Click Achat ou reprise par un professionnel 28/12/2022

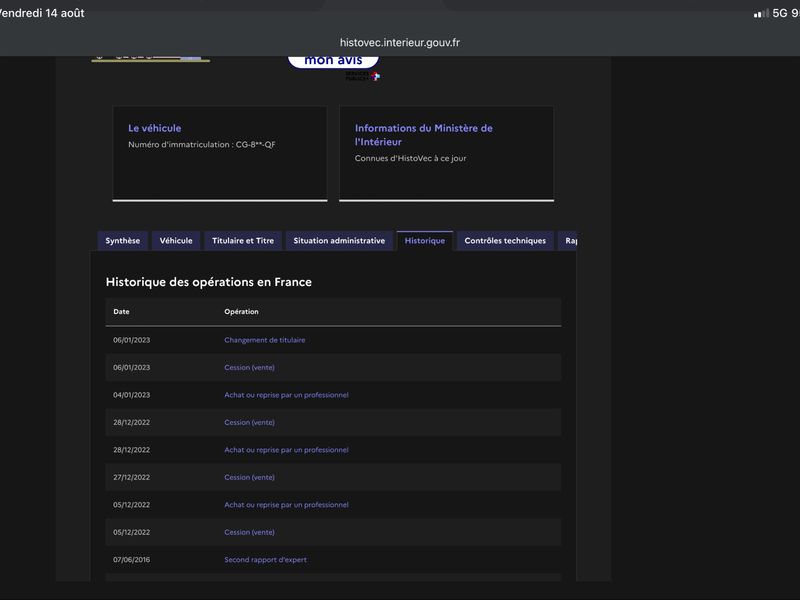click(286, 450)
